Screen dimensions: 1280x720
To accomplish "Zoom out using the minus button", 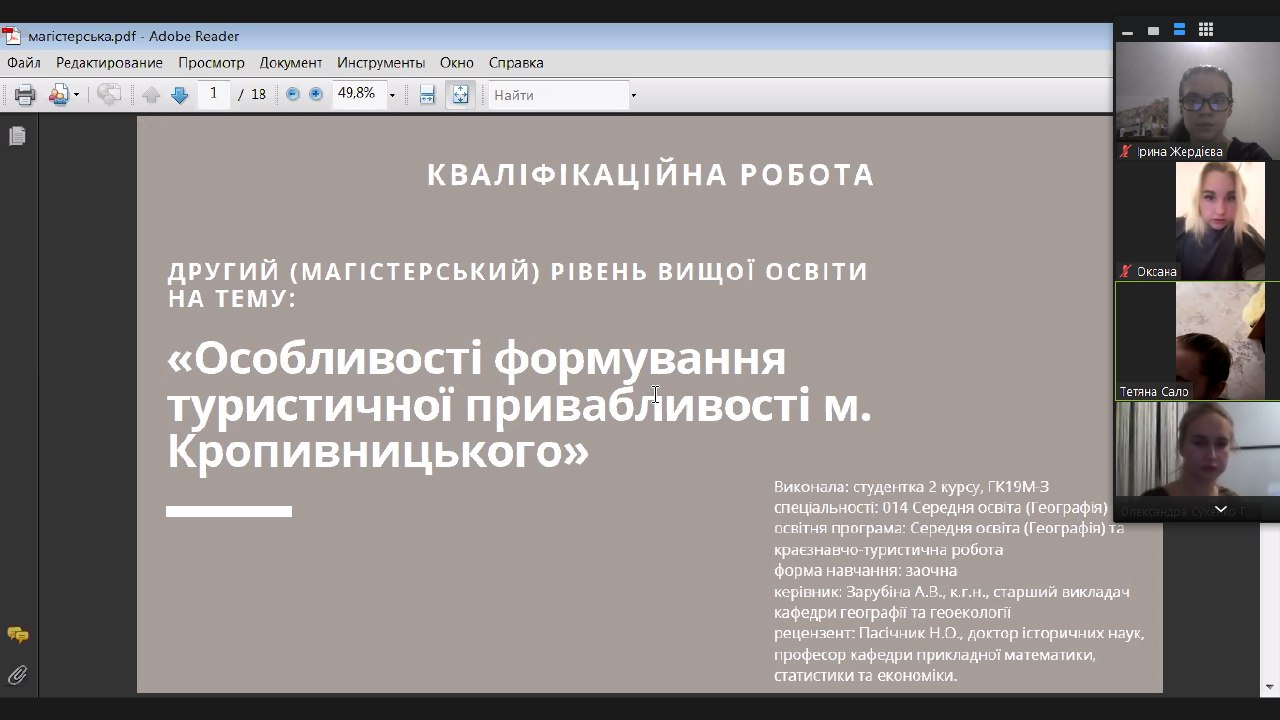I will pos(293,94).
